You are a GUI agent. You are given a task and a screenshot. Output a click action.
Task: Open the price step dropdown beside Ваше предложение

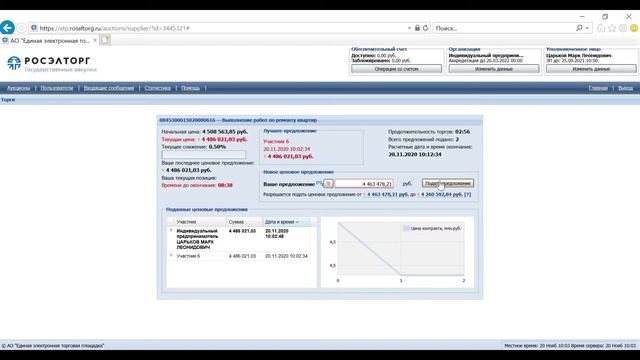click(x=328, y=184)
